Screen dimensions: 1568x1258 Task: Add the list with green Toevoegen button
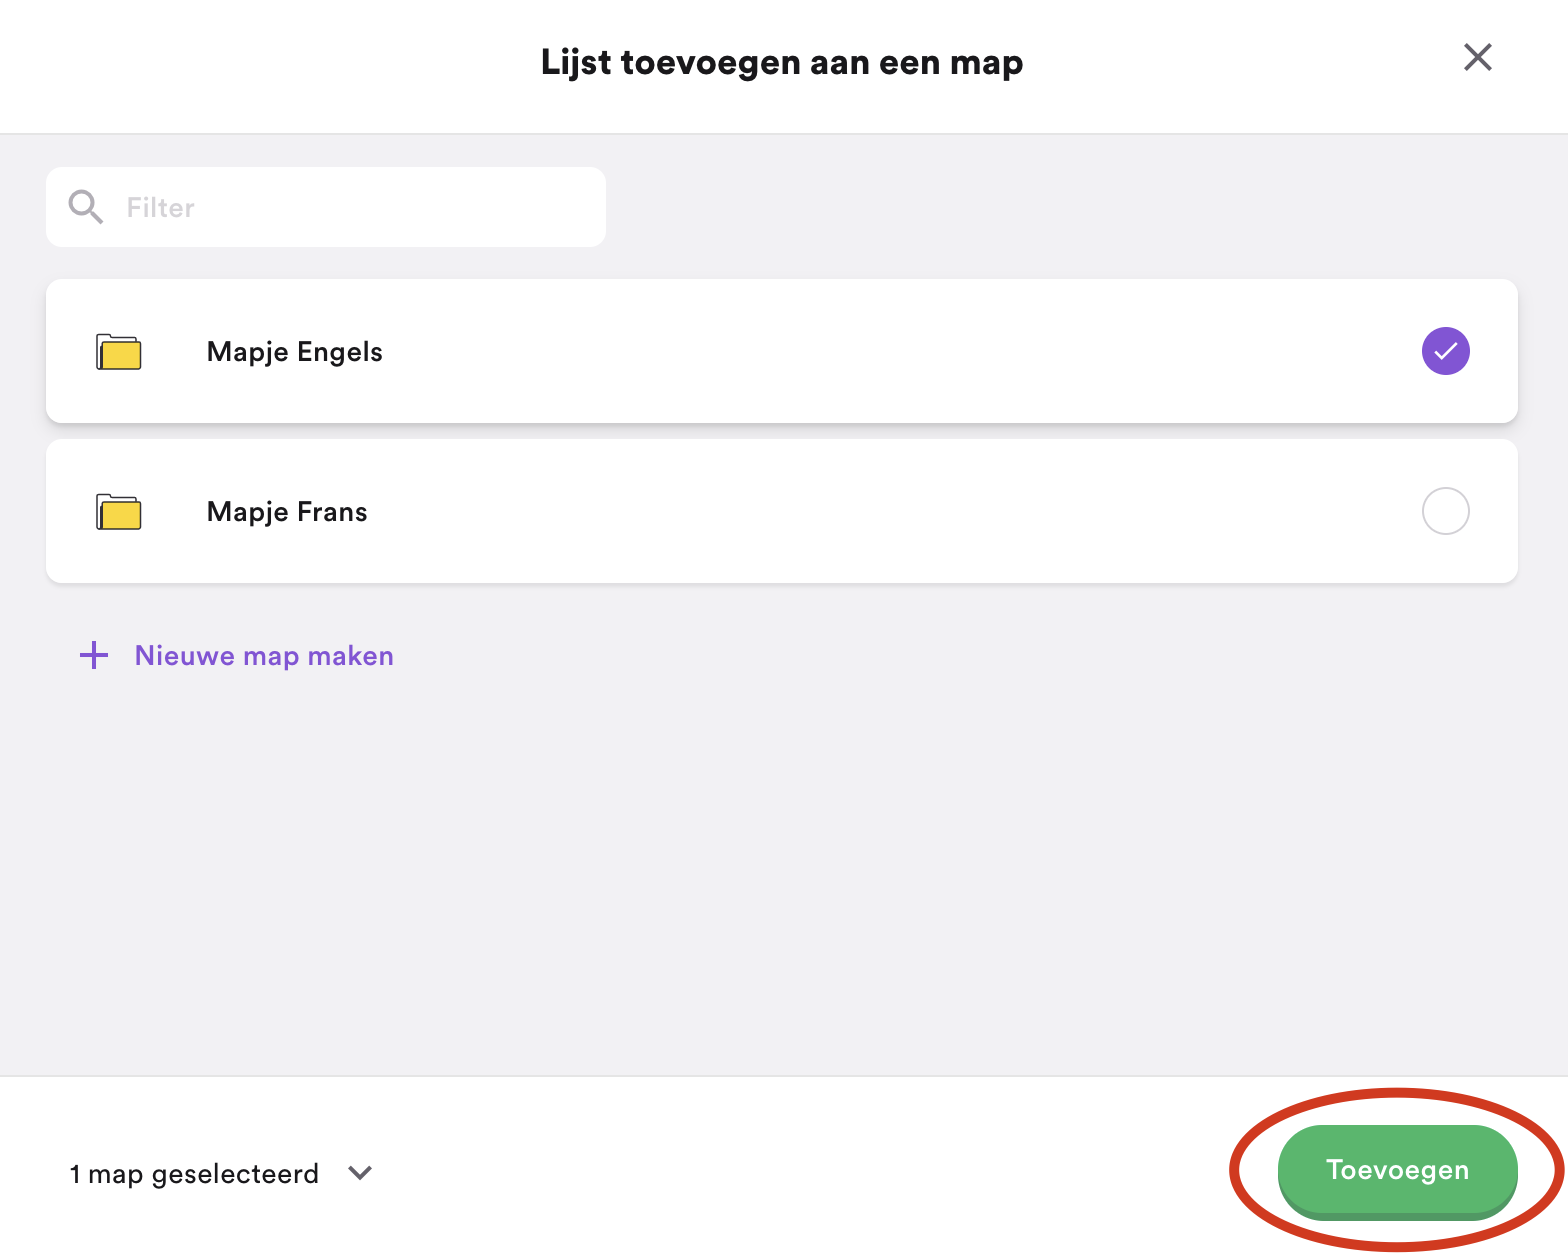(x=1397, y=1171)
